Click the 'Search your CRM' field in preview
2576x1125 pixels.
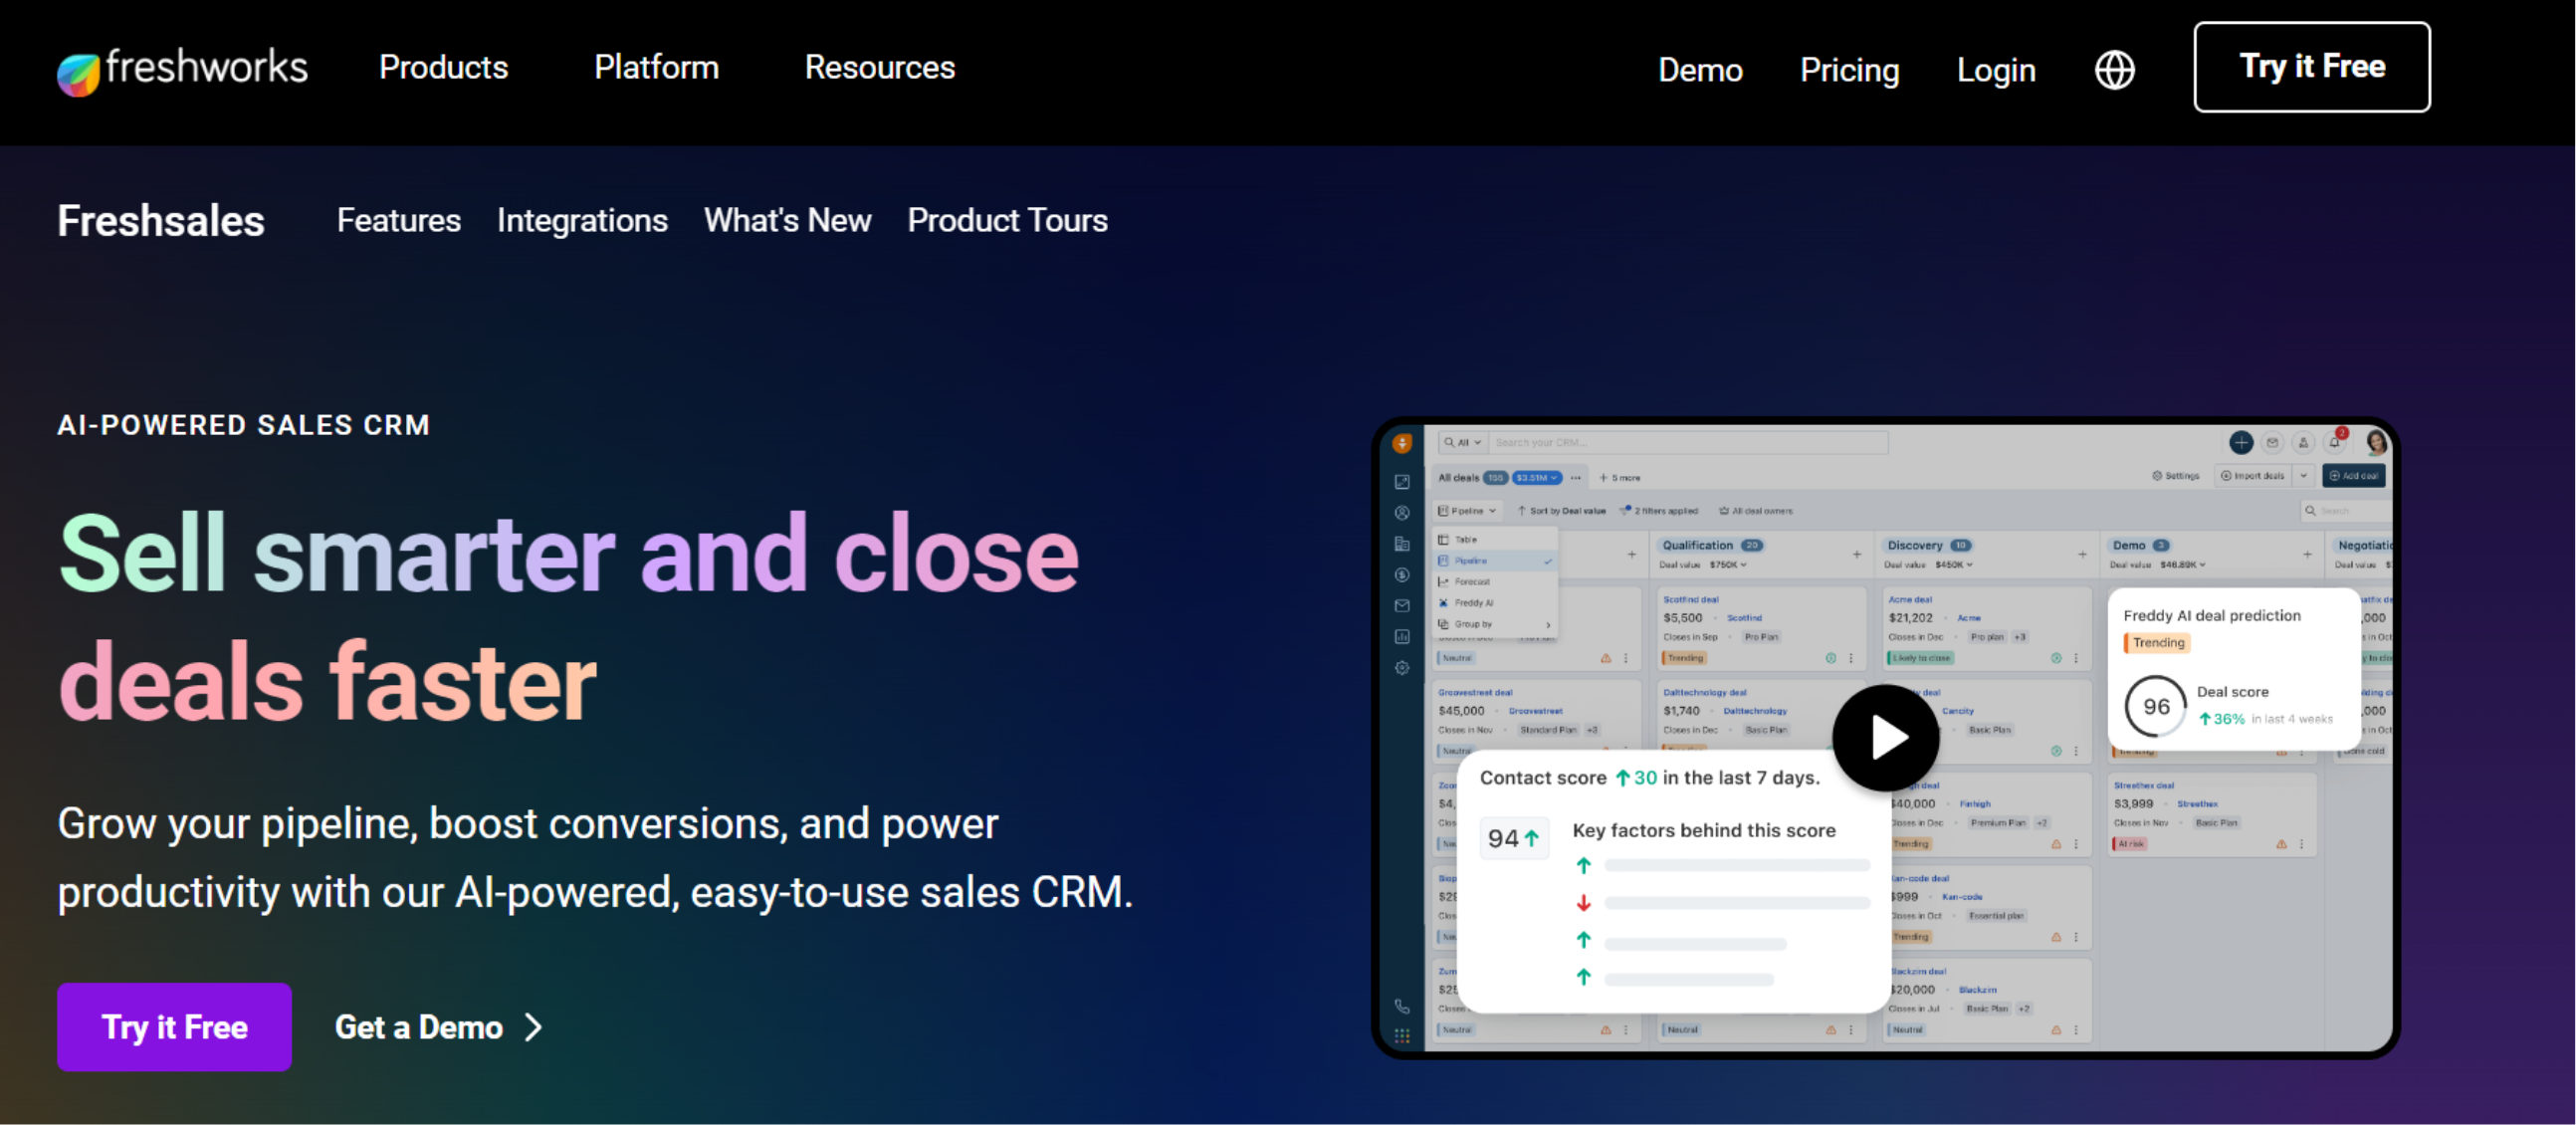(1687, 442)
